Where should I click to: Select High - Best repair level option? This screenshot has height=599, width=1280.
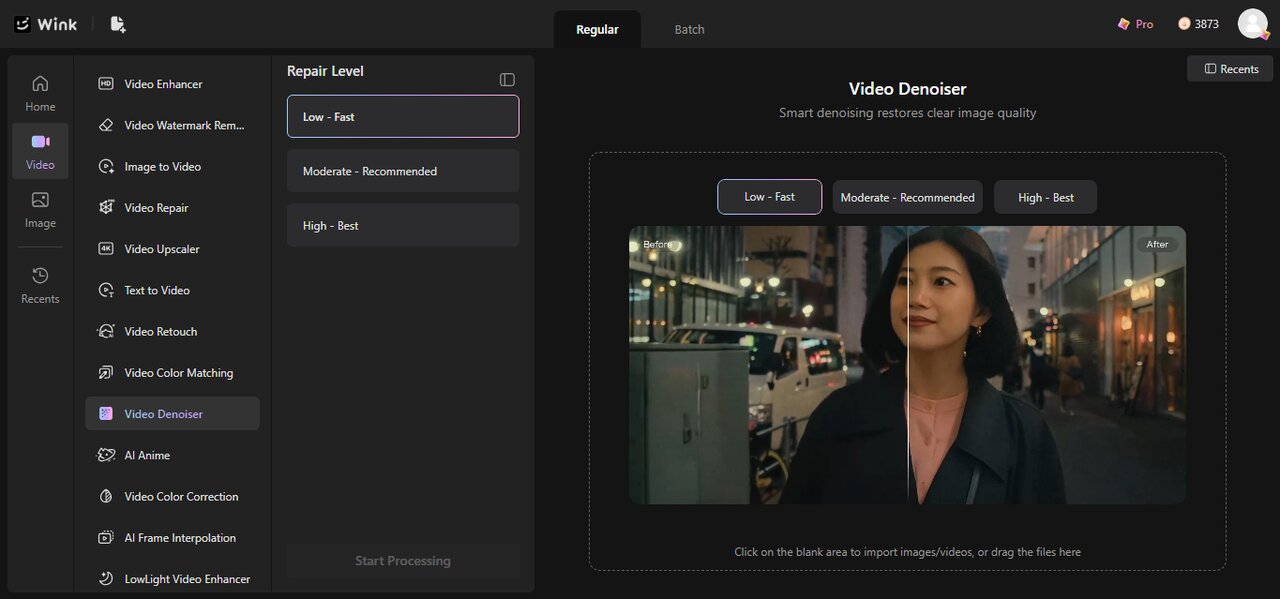(x=403, y=225)
